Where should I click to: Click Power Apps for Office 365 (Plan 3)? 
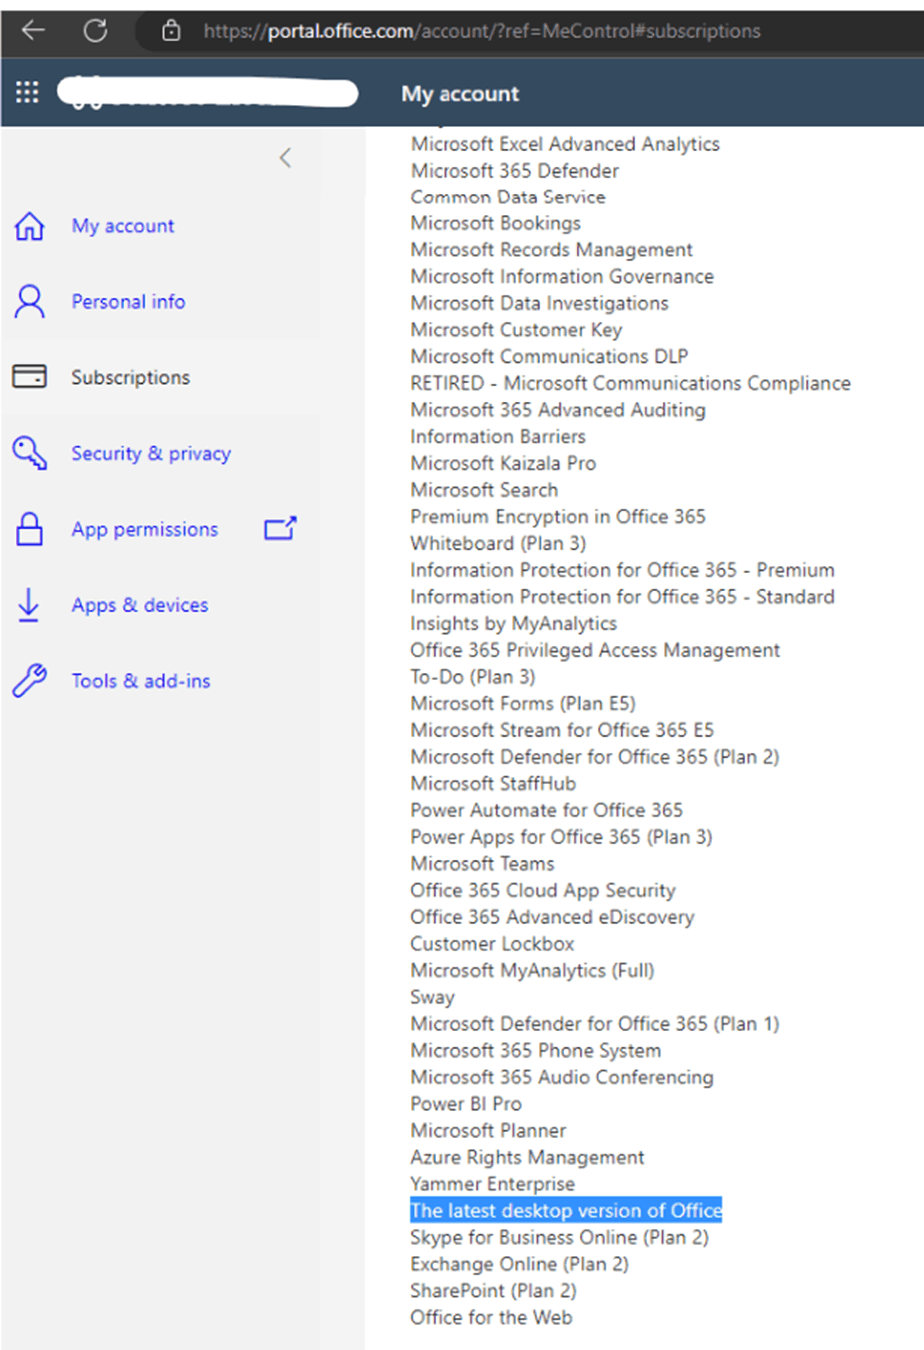[562, 837]
